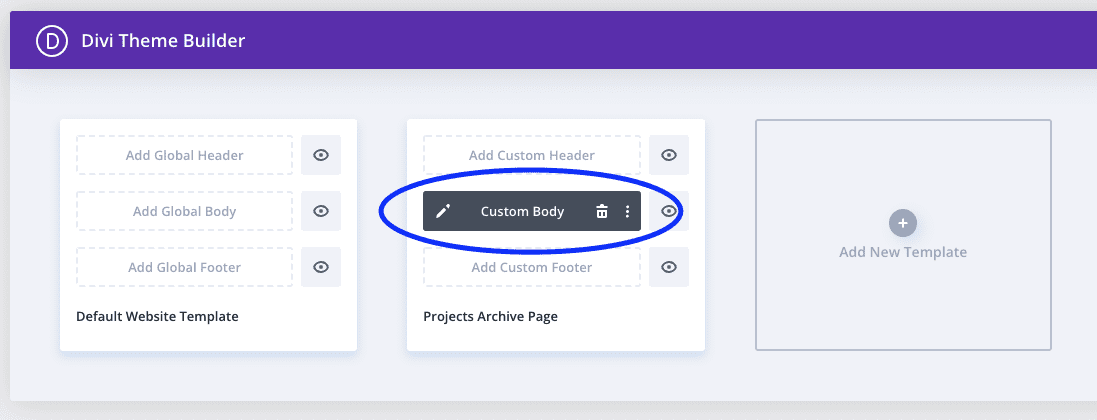
Task: Toggle visibility of Global Header
Action: [321, 155]
